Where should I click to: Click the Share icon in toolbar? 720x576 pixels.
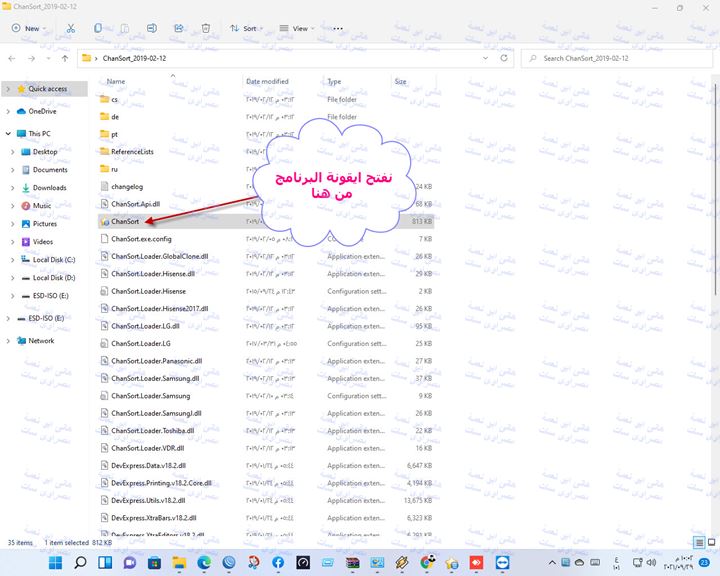[x=179, y=28]
